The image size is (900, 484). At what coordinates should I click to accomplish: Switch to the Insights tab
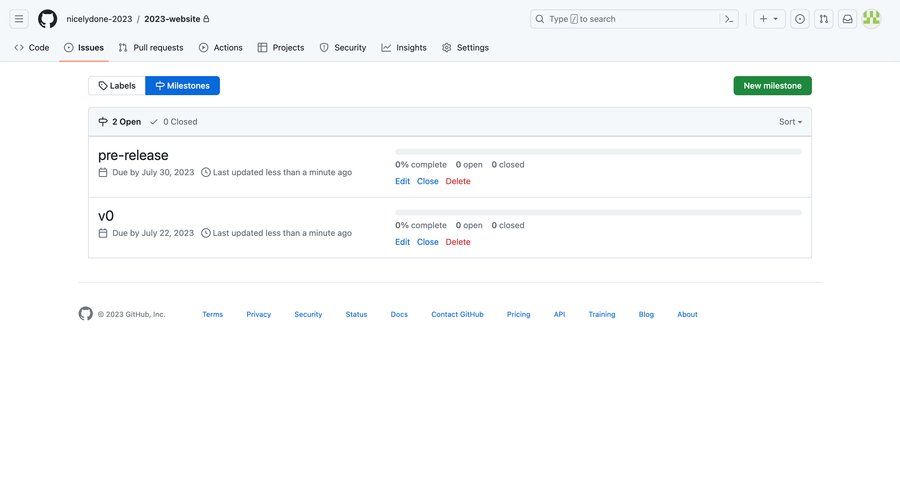404,48
